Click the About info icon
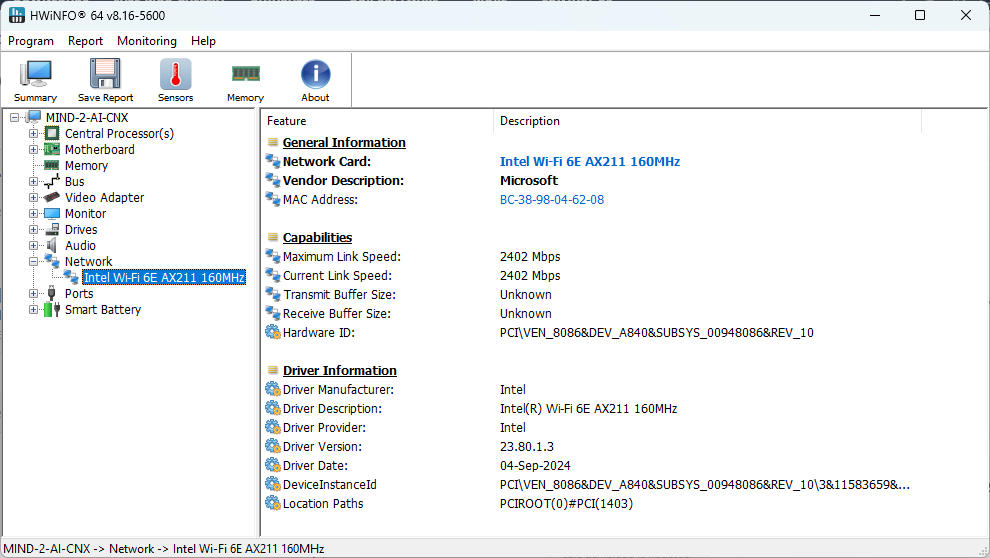 pos(315,74)
